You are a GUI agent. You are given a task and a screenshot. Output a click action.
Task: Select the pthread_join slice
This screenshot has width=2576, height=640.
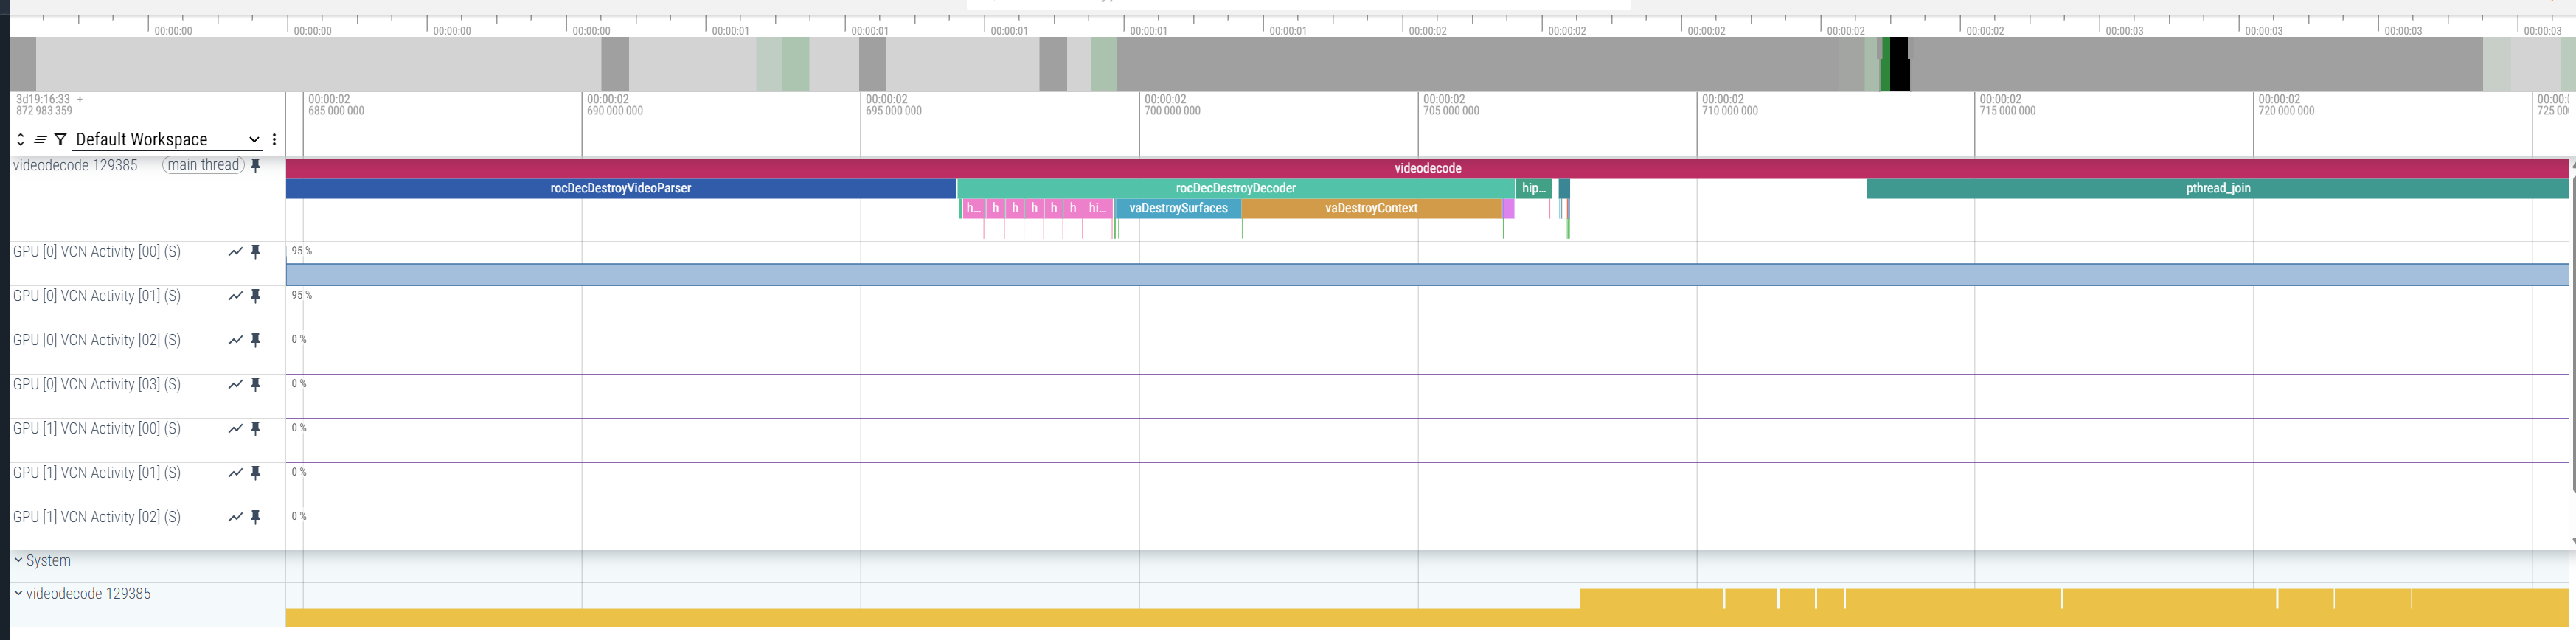2217,188
